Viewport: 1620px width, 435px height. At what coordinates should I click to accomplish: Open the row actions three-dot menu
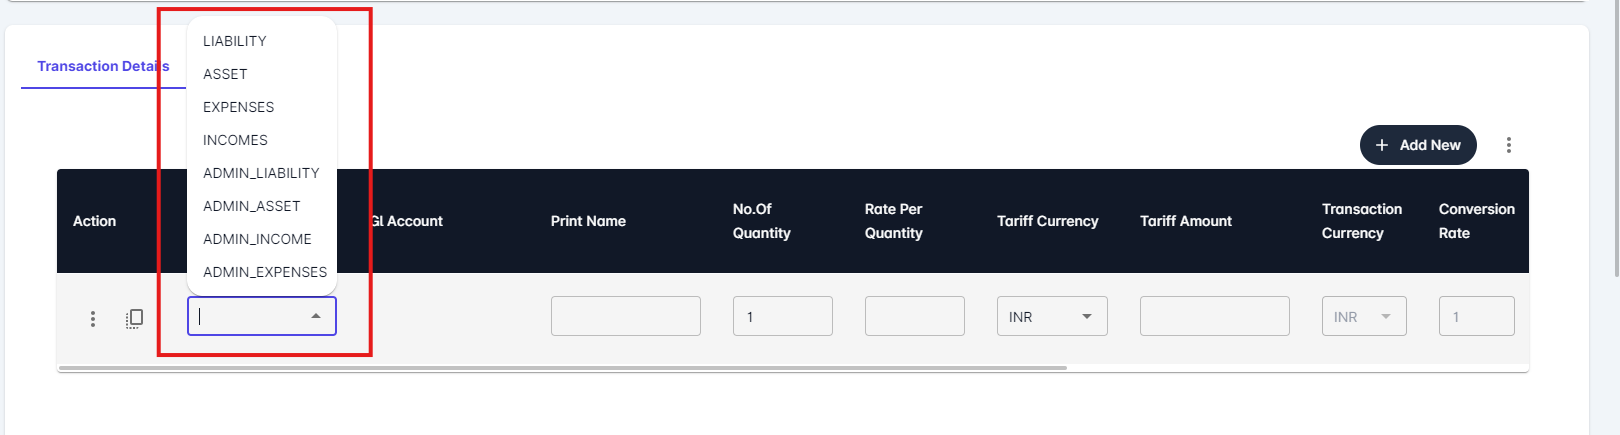point(93,318)
